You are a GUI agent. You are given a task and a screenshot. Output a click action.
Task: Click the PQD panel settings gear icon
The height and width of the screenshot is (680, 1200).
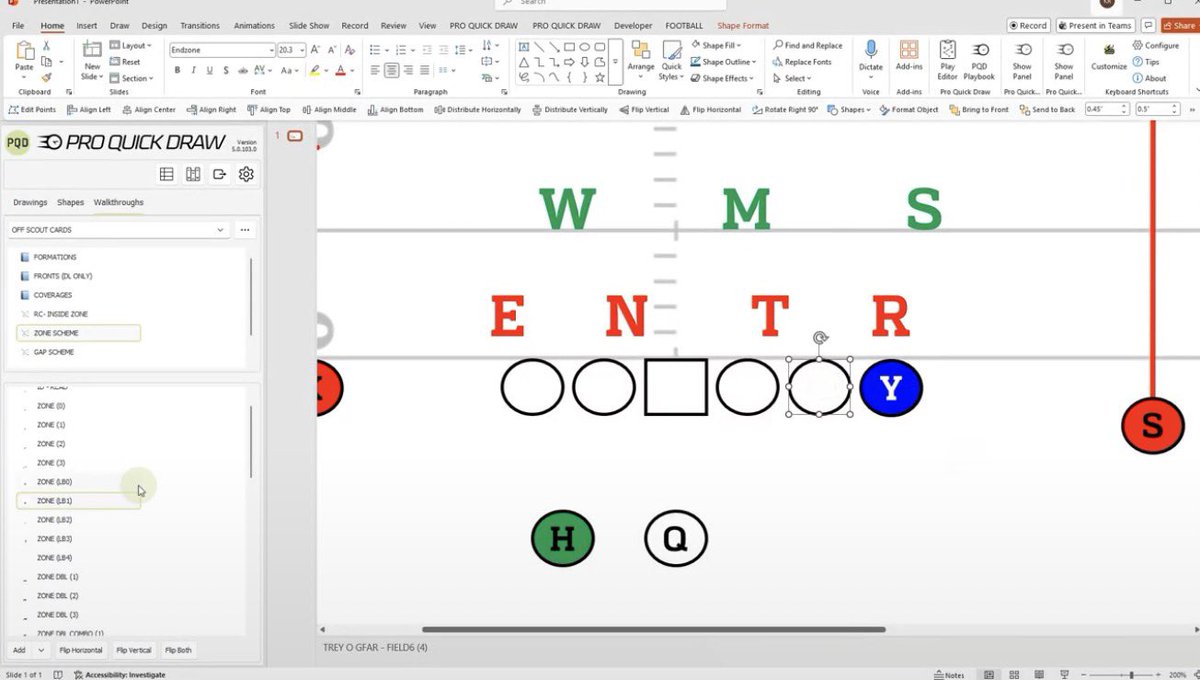coord(246,174)
